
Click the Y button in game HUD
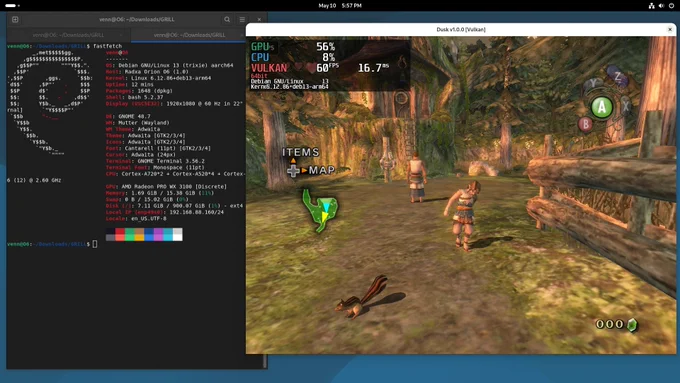pyautogui.click(x=592, y=84)
